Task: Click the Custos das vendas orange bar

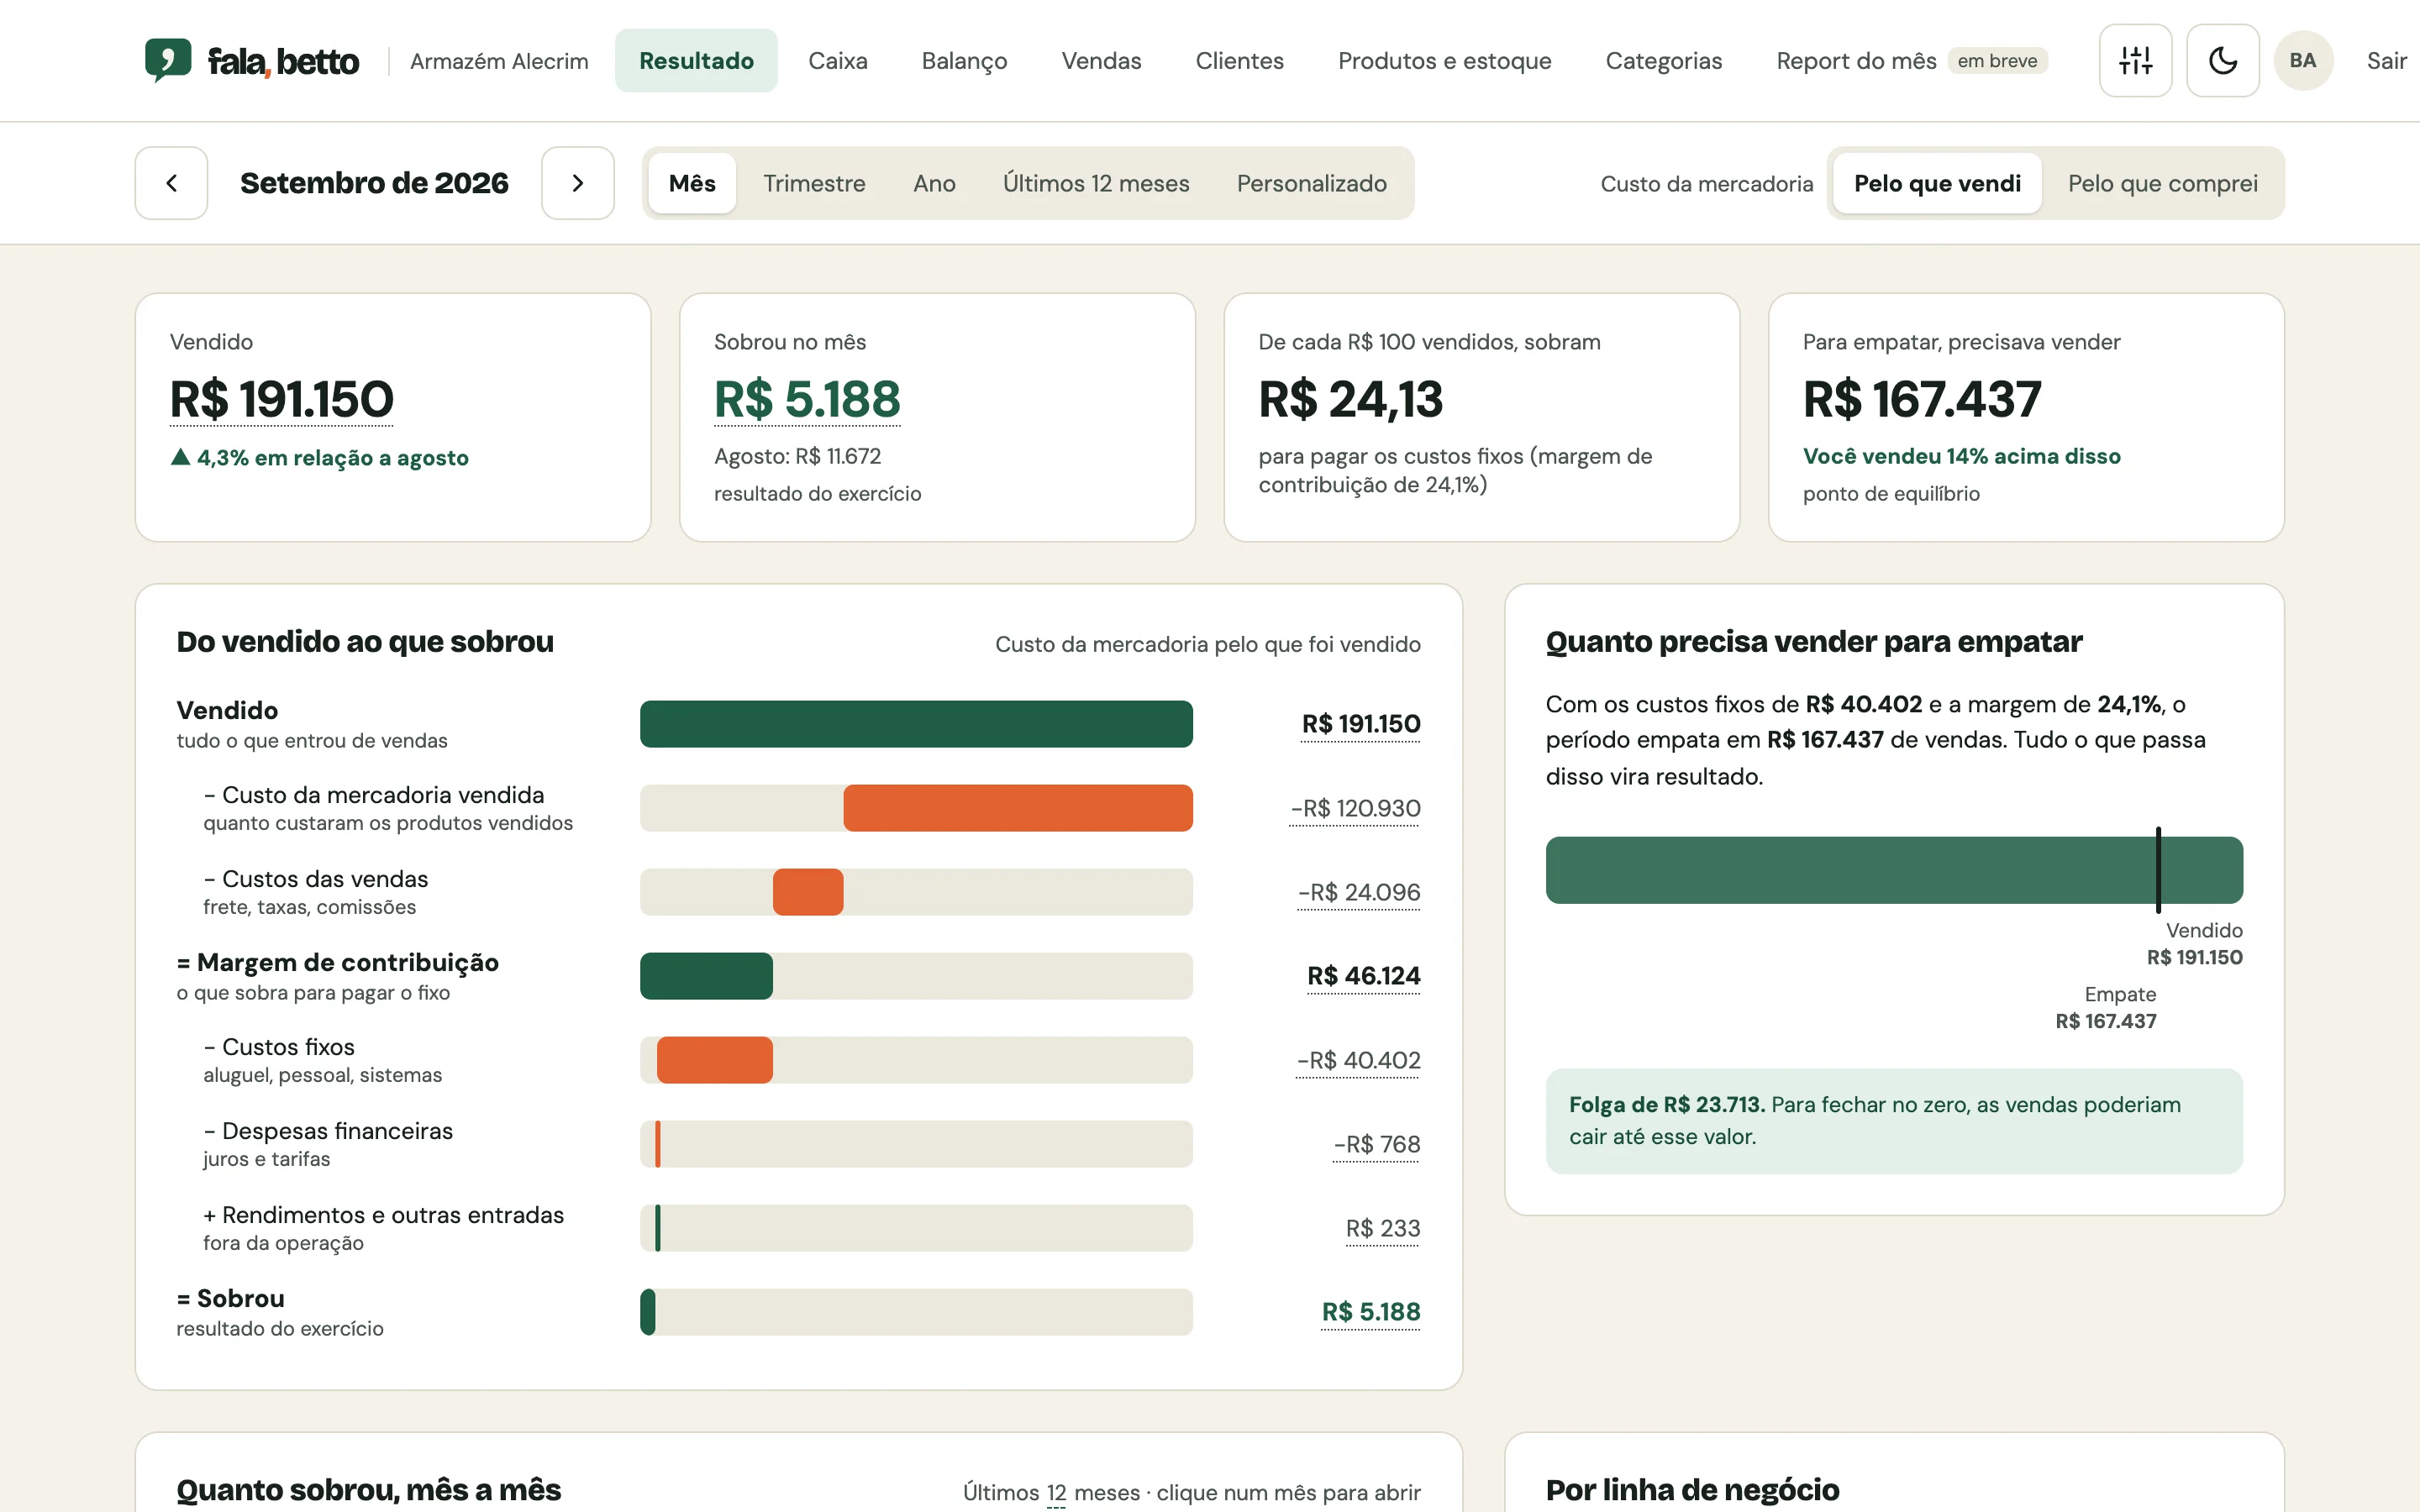Action: click(x=808, y=891)
